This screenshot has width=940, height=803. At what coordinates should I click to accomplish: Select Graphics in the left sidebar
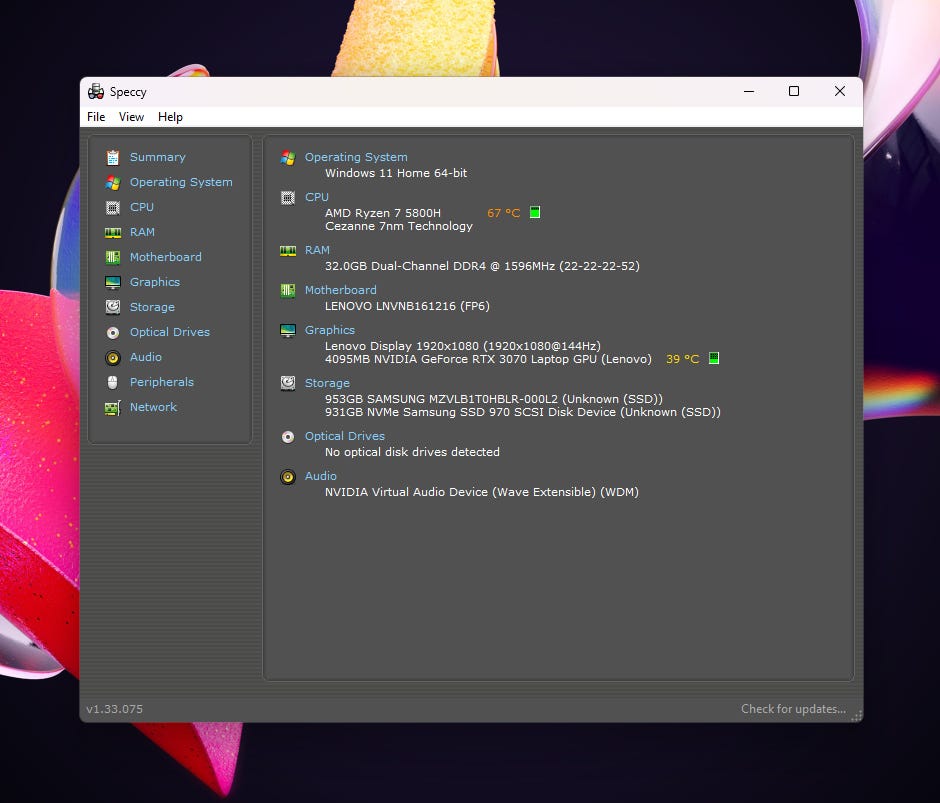point(155,282)
